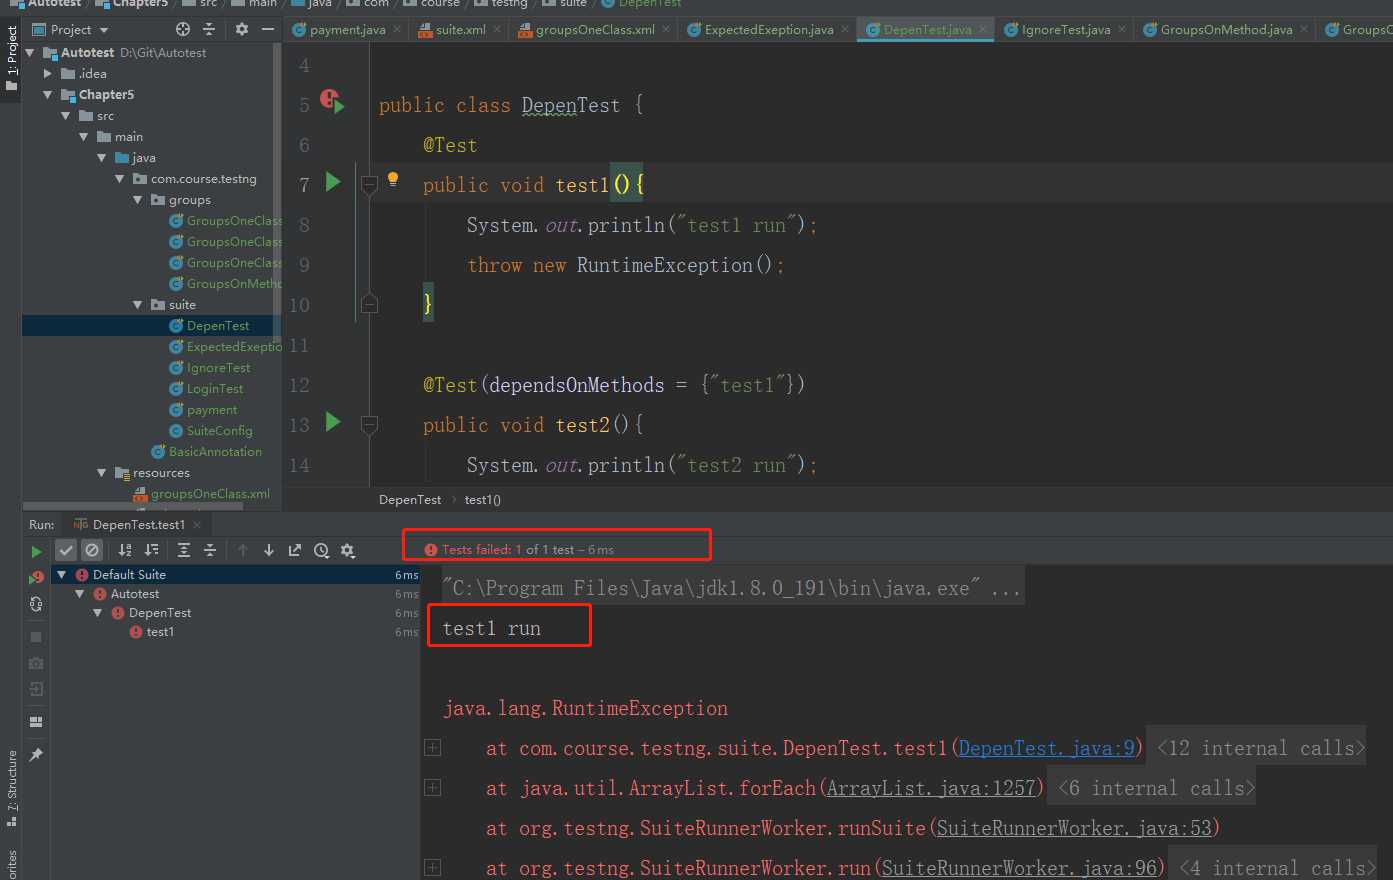Pin the Run tab with the pin icon
This screenshot has width=1393, height=880.
36,755
